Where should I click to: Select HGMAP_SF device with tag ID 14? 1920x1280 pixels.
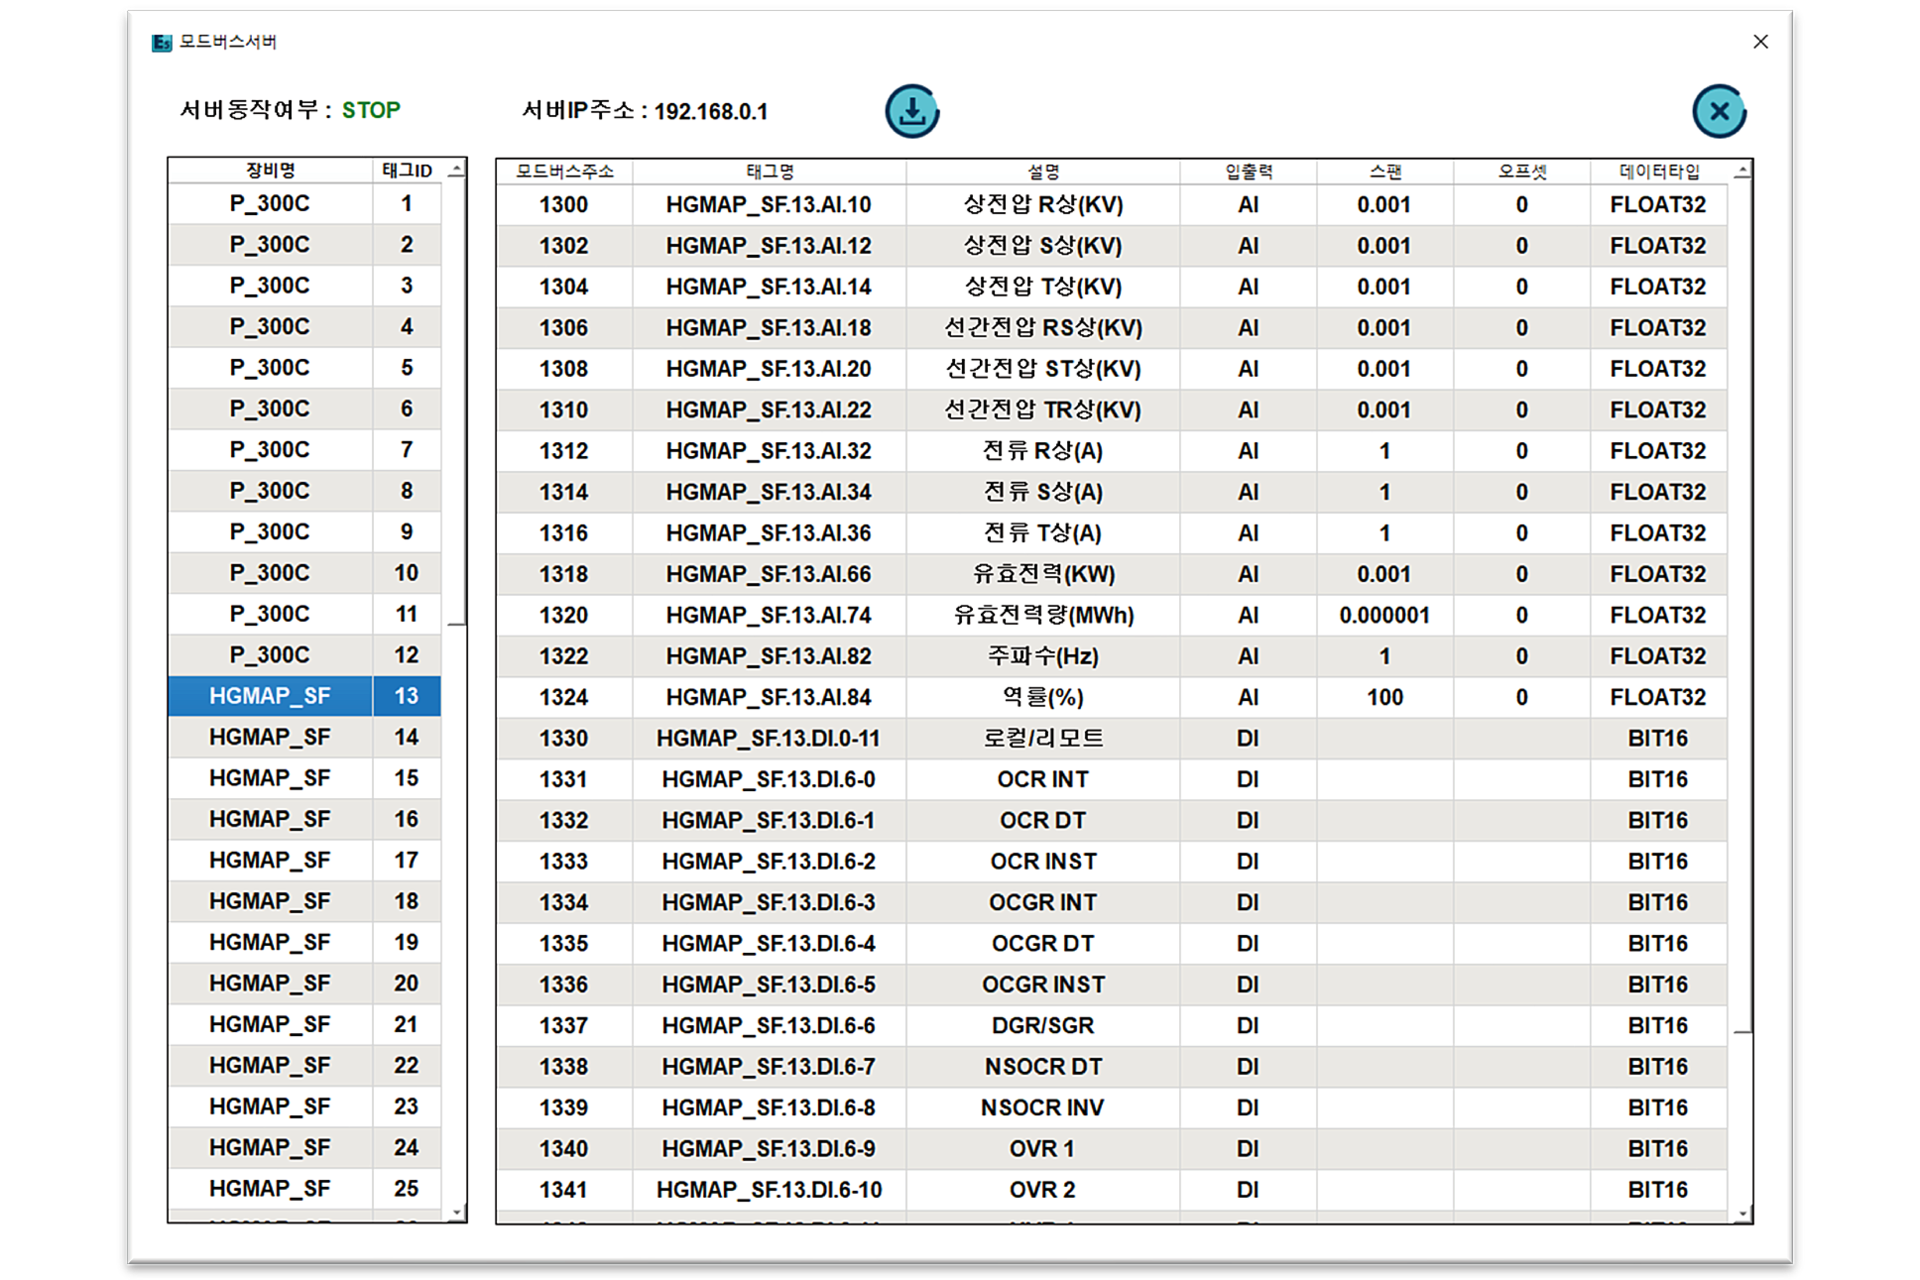coord(270,738)
